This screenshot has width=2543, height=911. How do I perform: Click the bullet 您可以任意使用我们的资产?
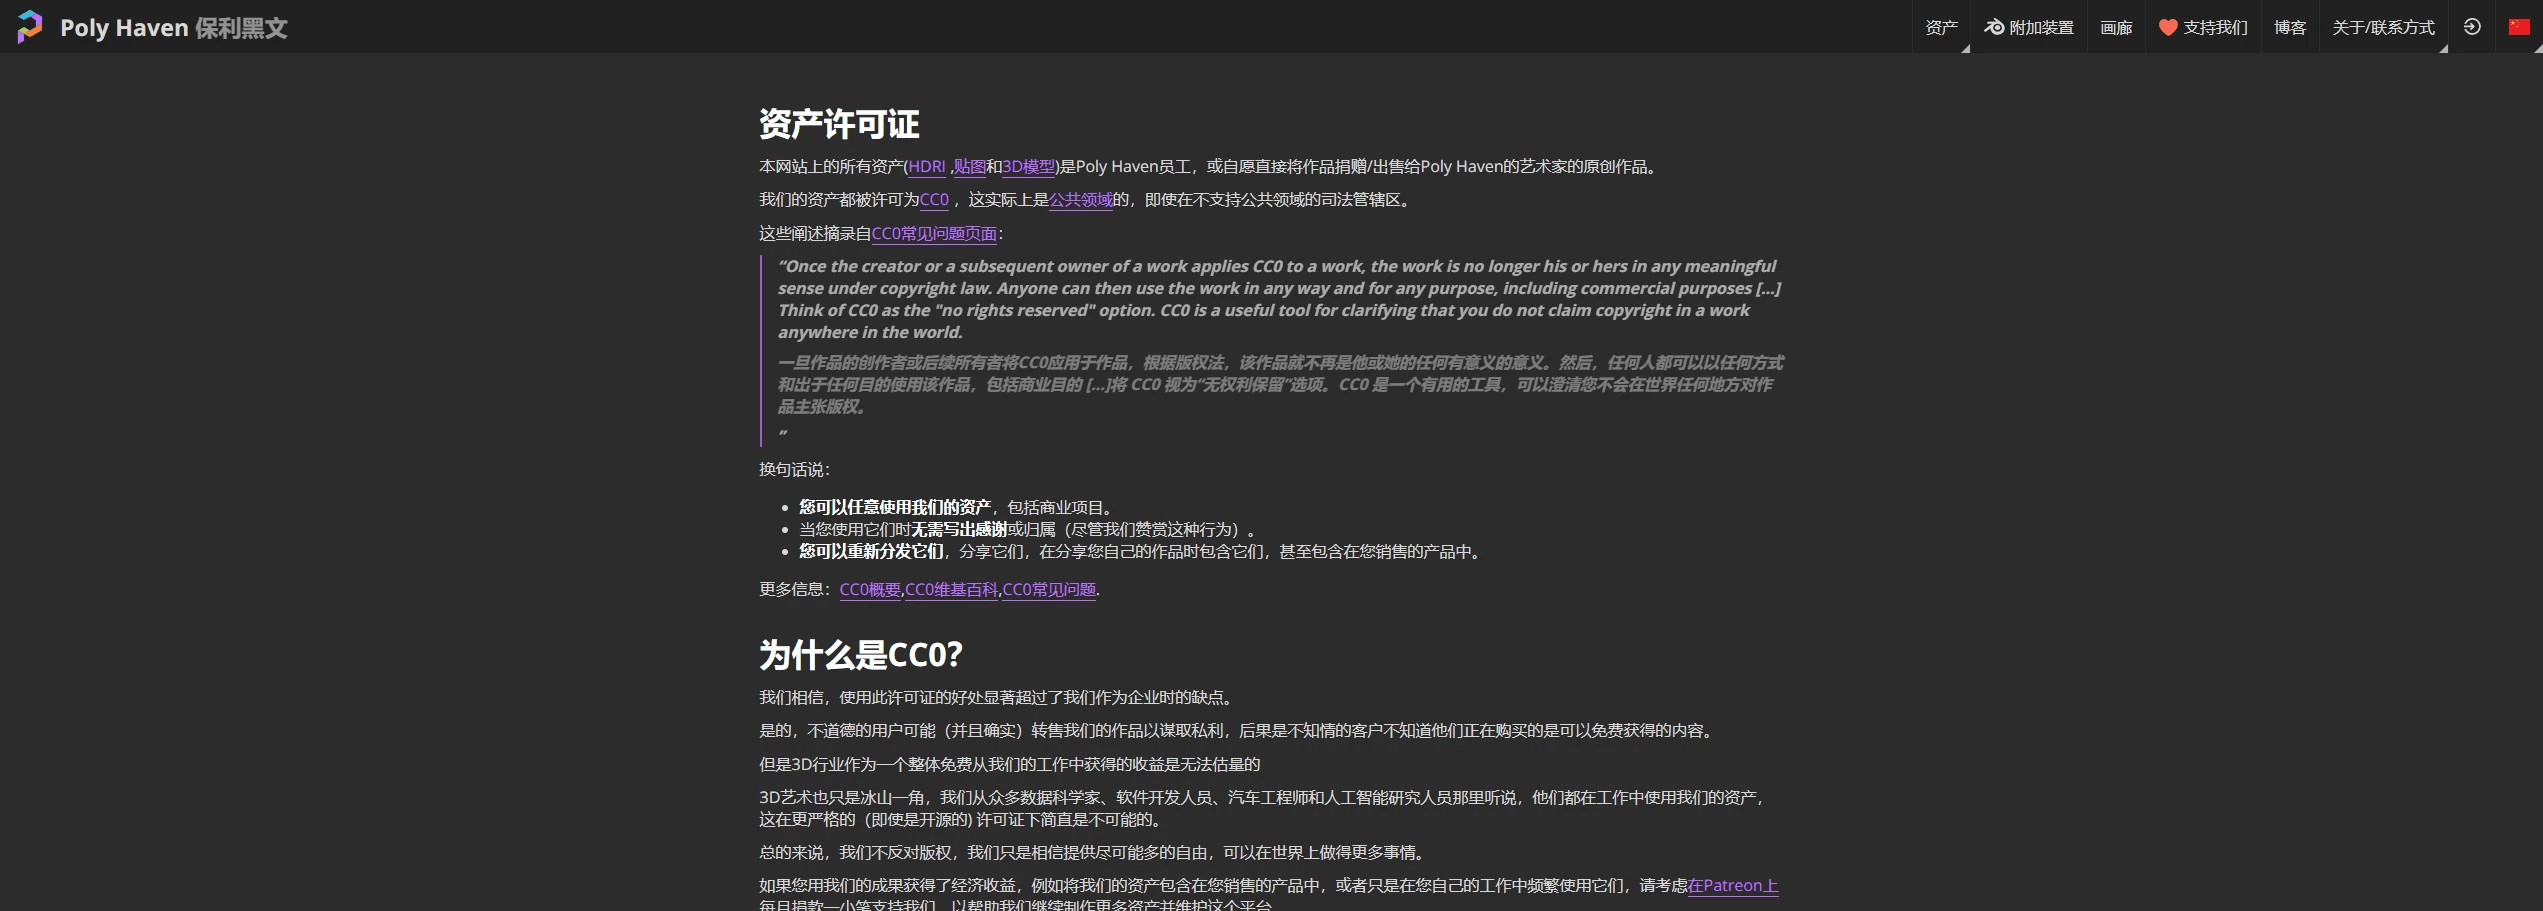895,508
